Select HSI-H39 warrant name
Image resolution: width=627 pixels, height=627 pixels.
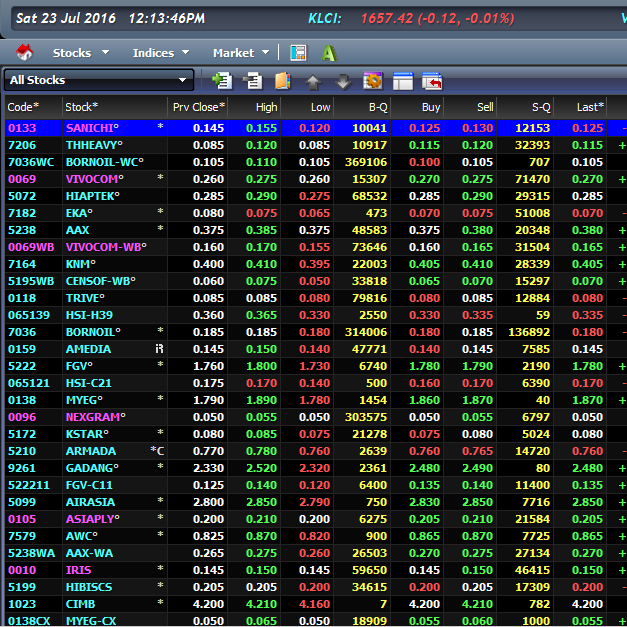click(x=89, y=315)
